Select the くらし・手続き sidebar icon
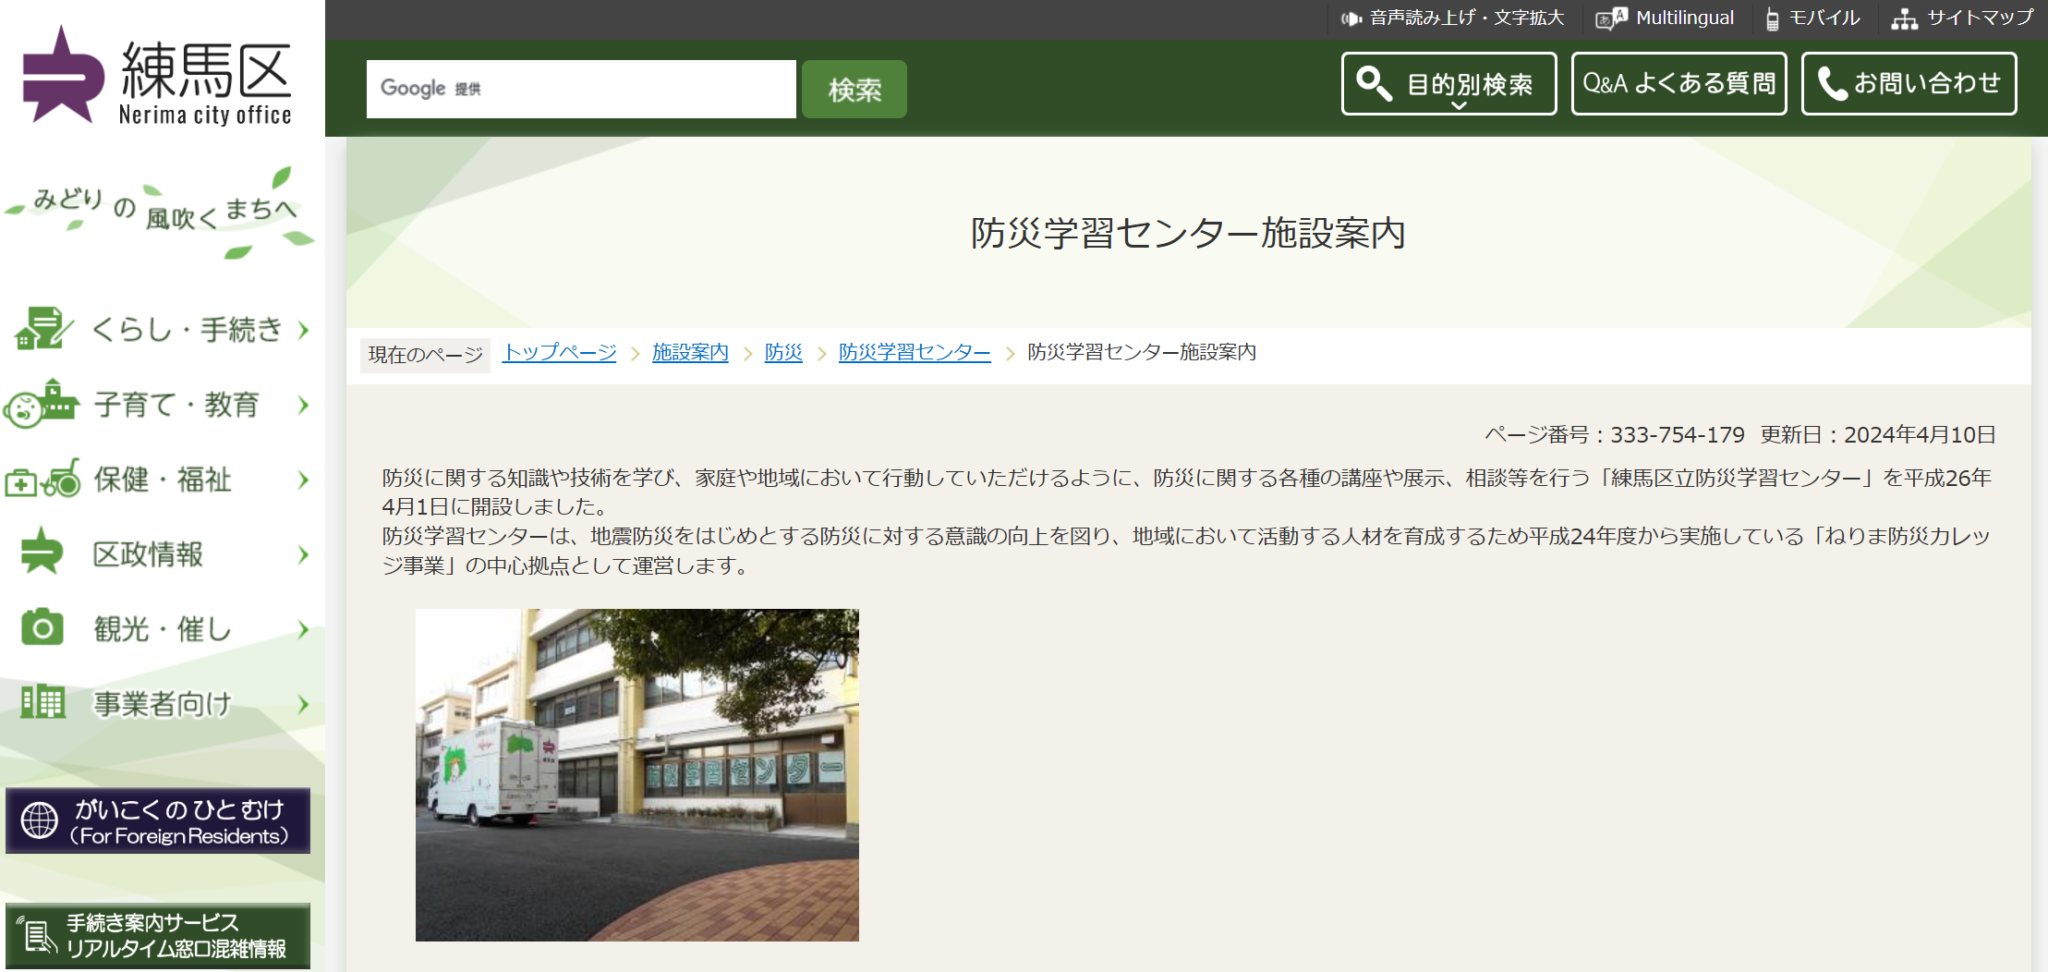The width and height of the screenshot is (2048, 972). (x=42, y=329)
